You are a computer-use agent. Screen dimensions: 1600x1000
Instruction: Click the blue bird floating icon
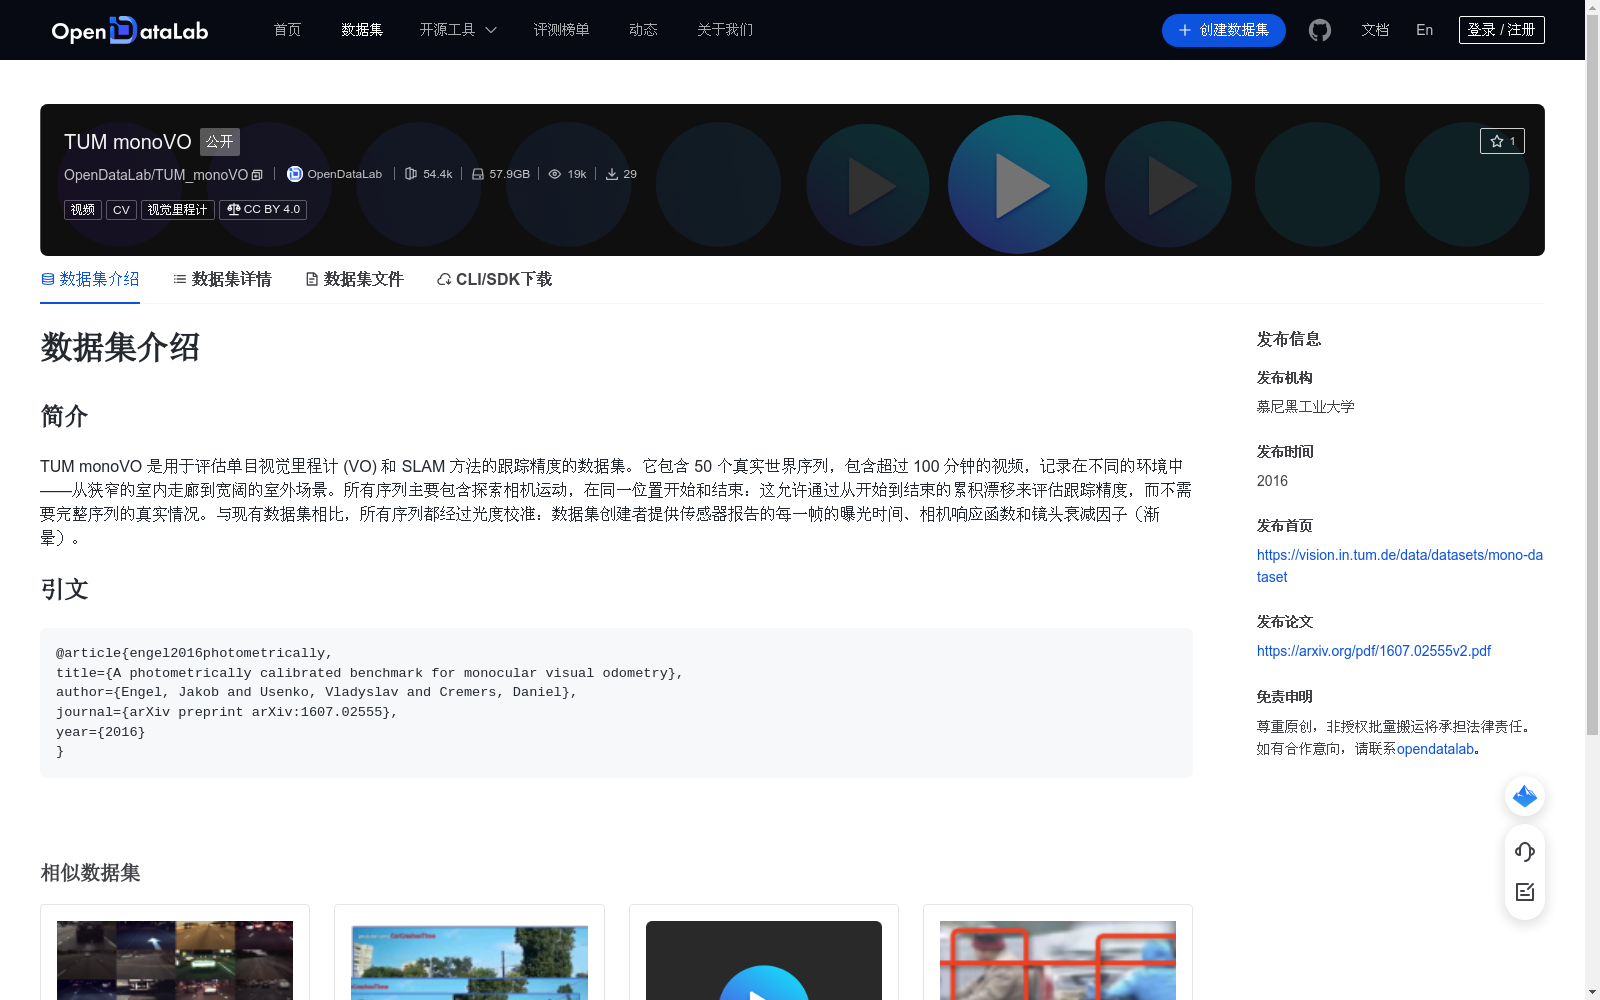pyautogui.click(x=1525, y=796)
